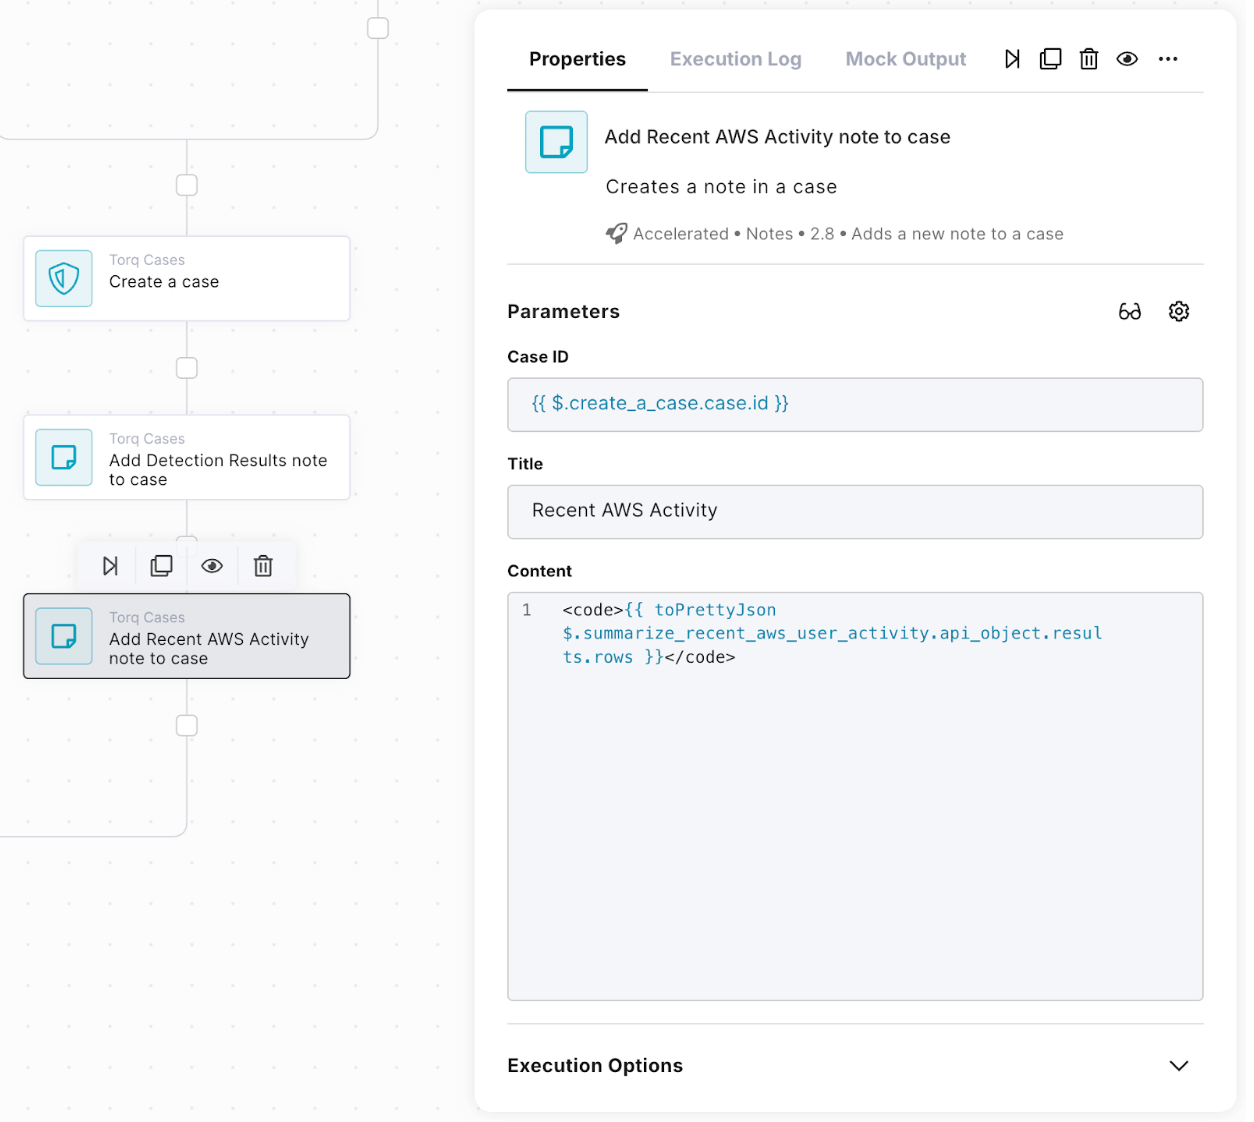The image size is (1254, 1122).
Task: Duplicate step via properties panel copy icon
Action: point(1050,59)
